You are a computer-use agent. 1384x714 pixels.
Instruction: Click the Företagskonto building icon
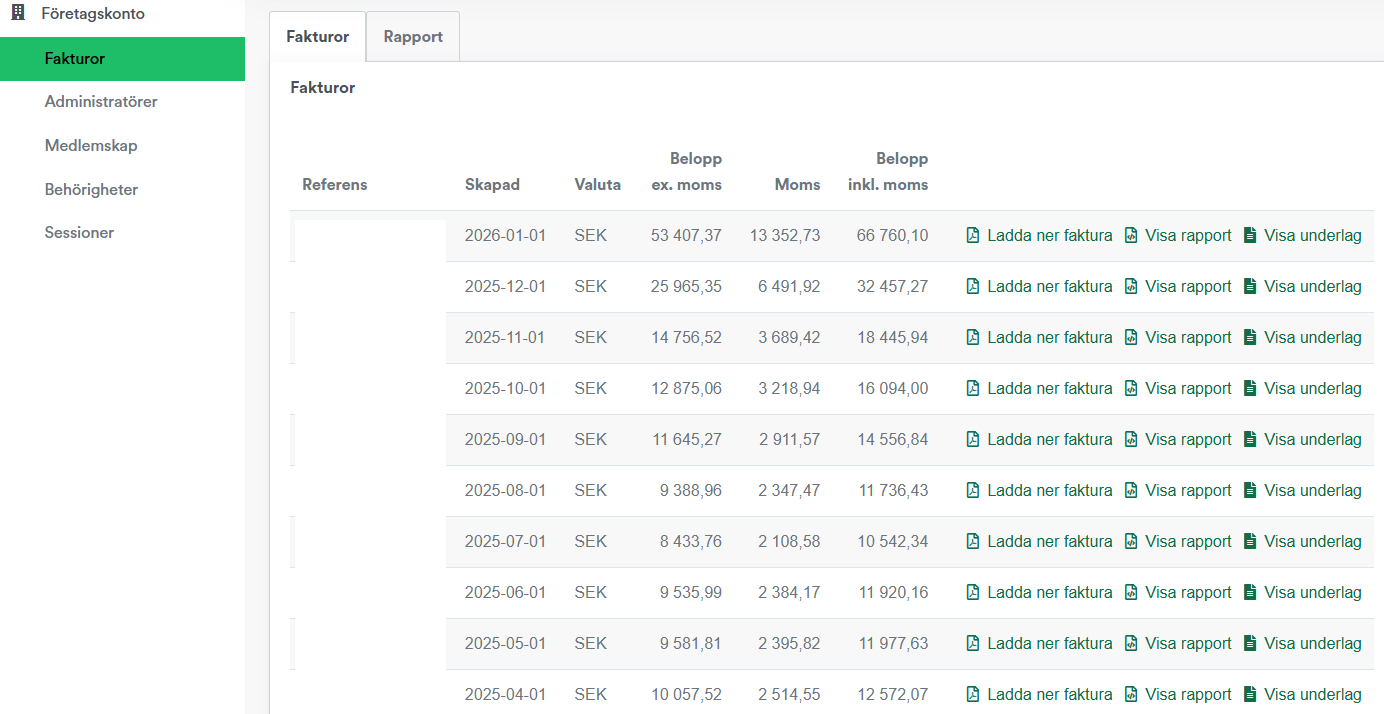point(18,14)
